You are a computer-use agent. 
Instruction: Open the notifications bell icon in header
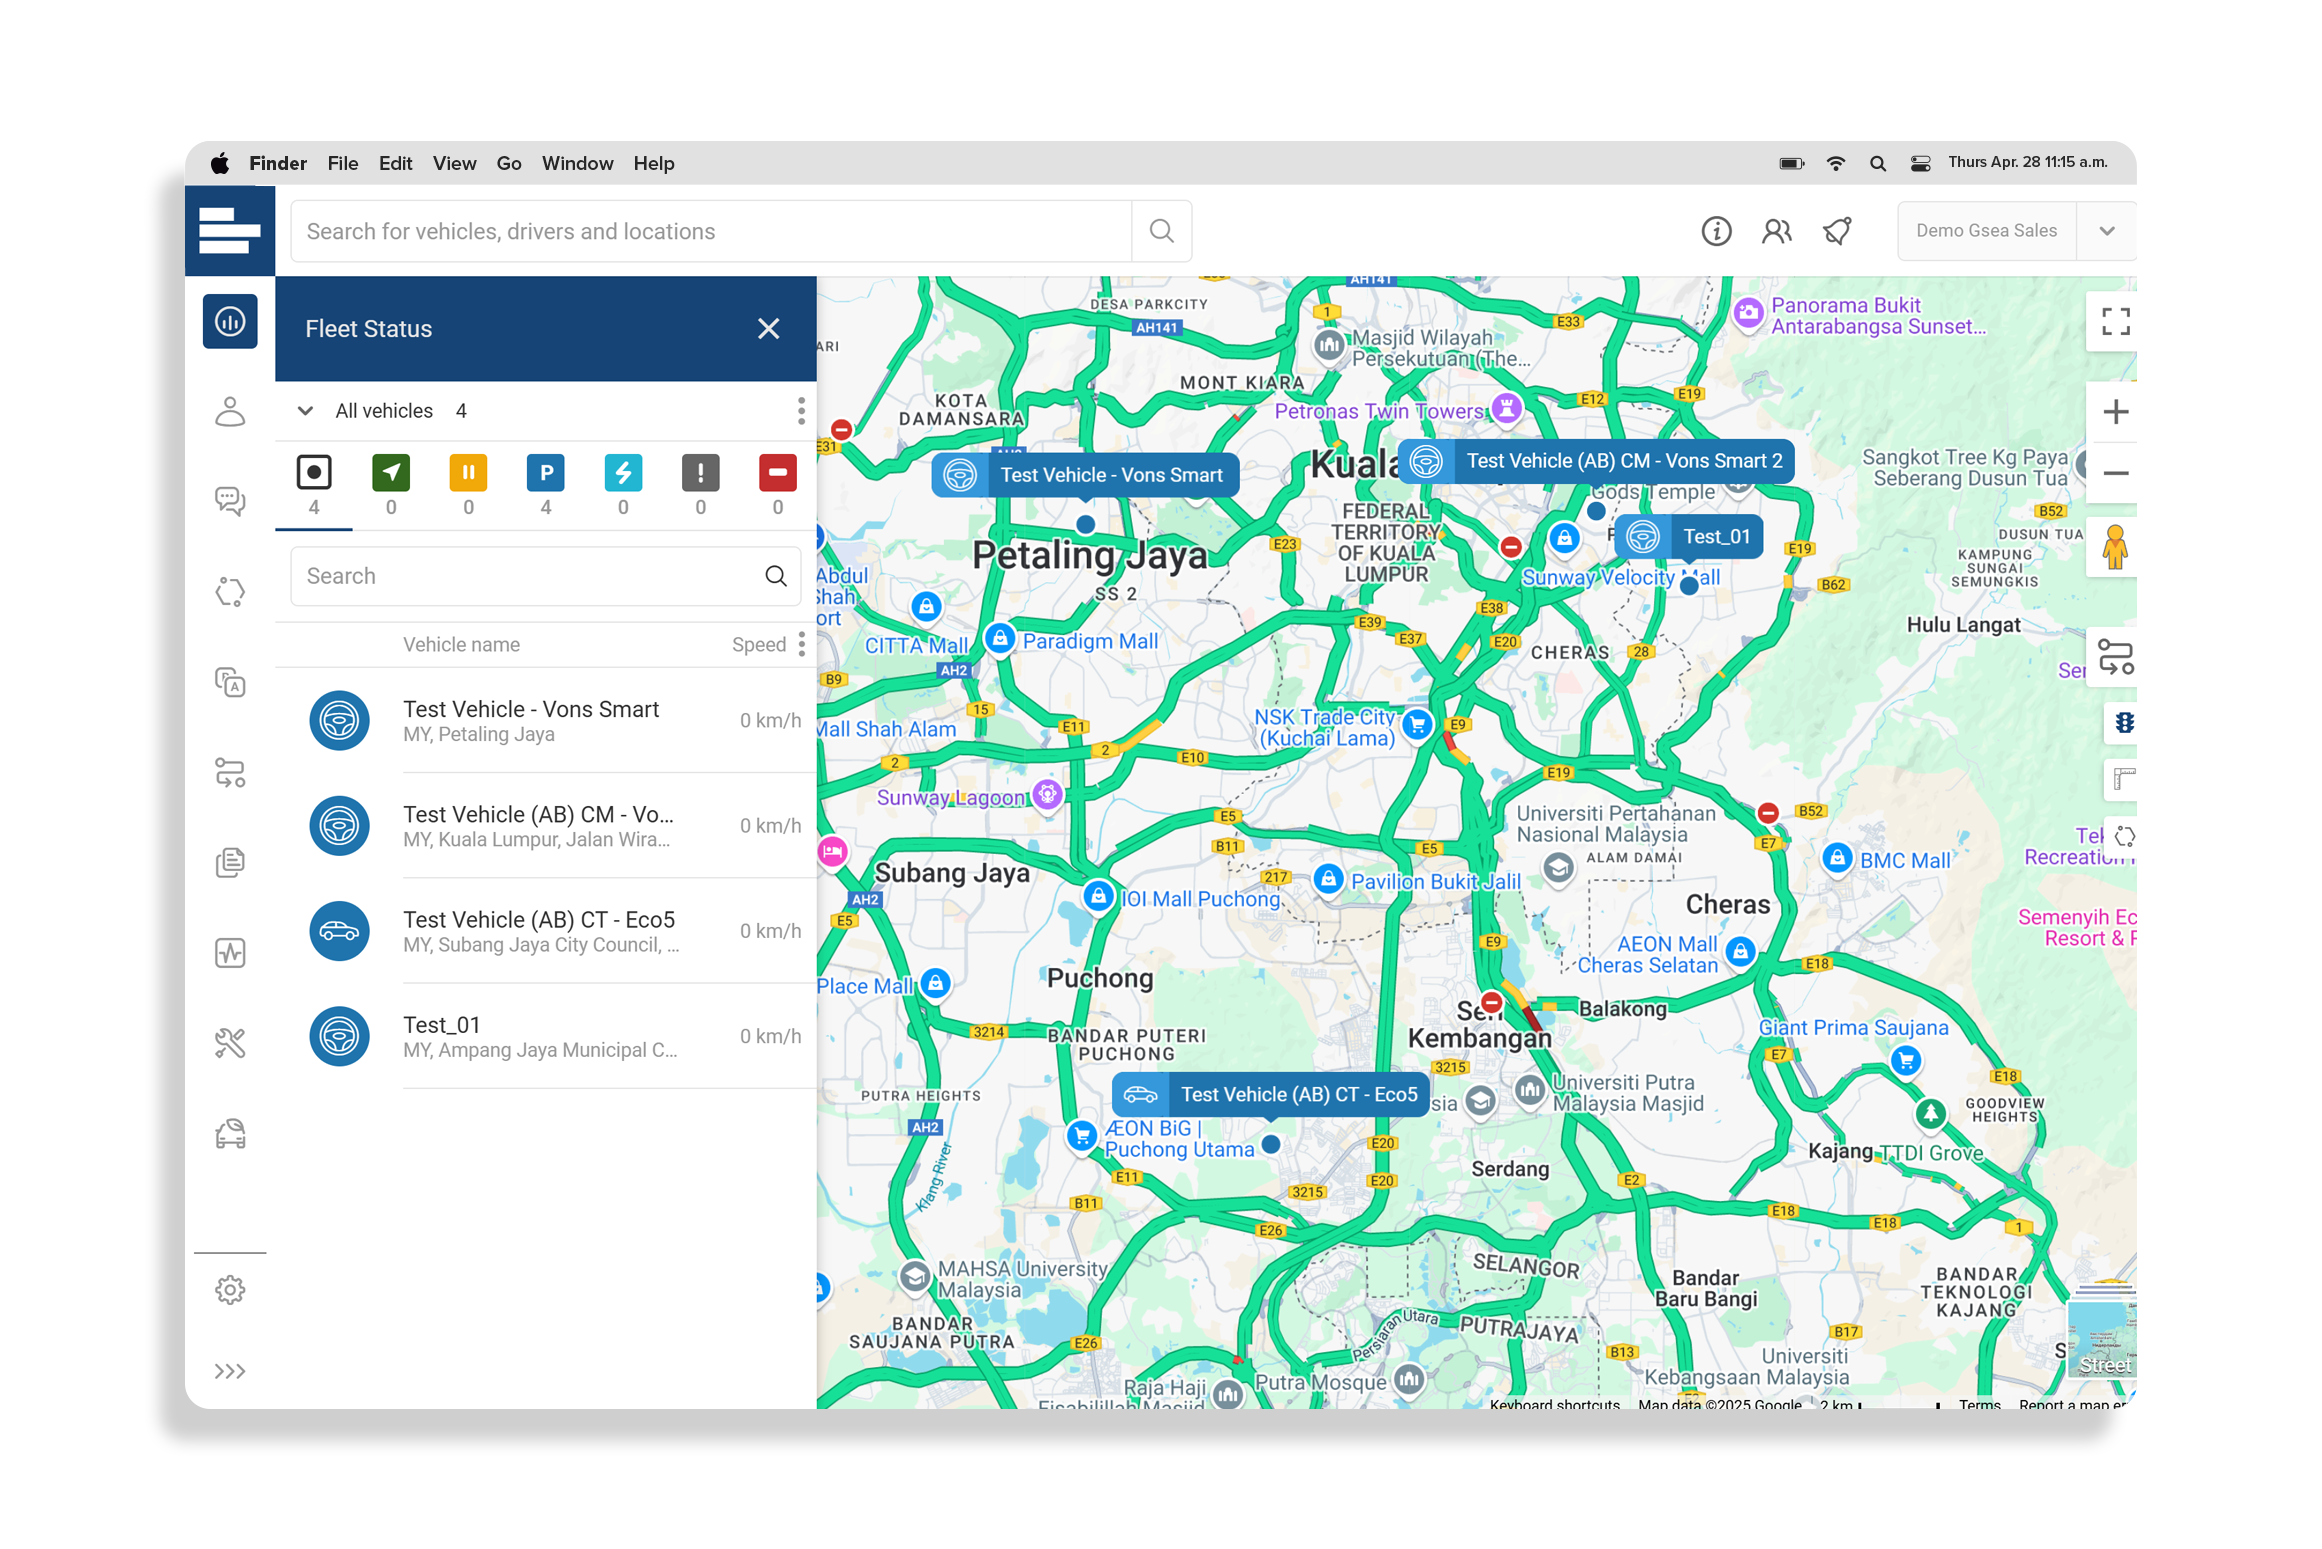point(1837,231)
